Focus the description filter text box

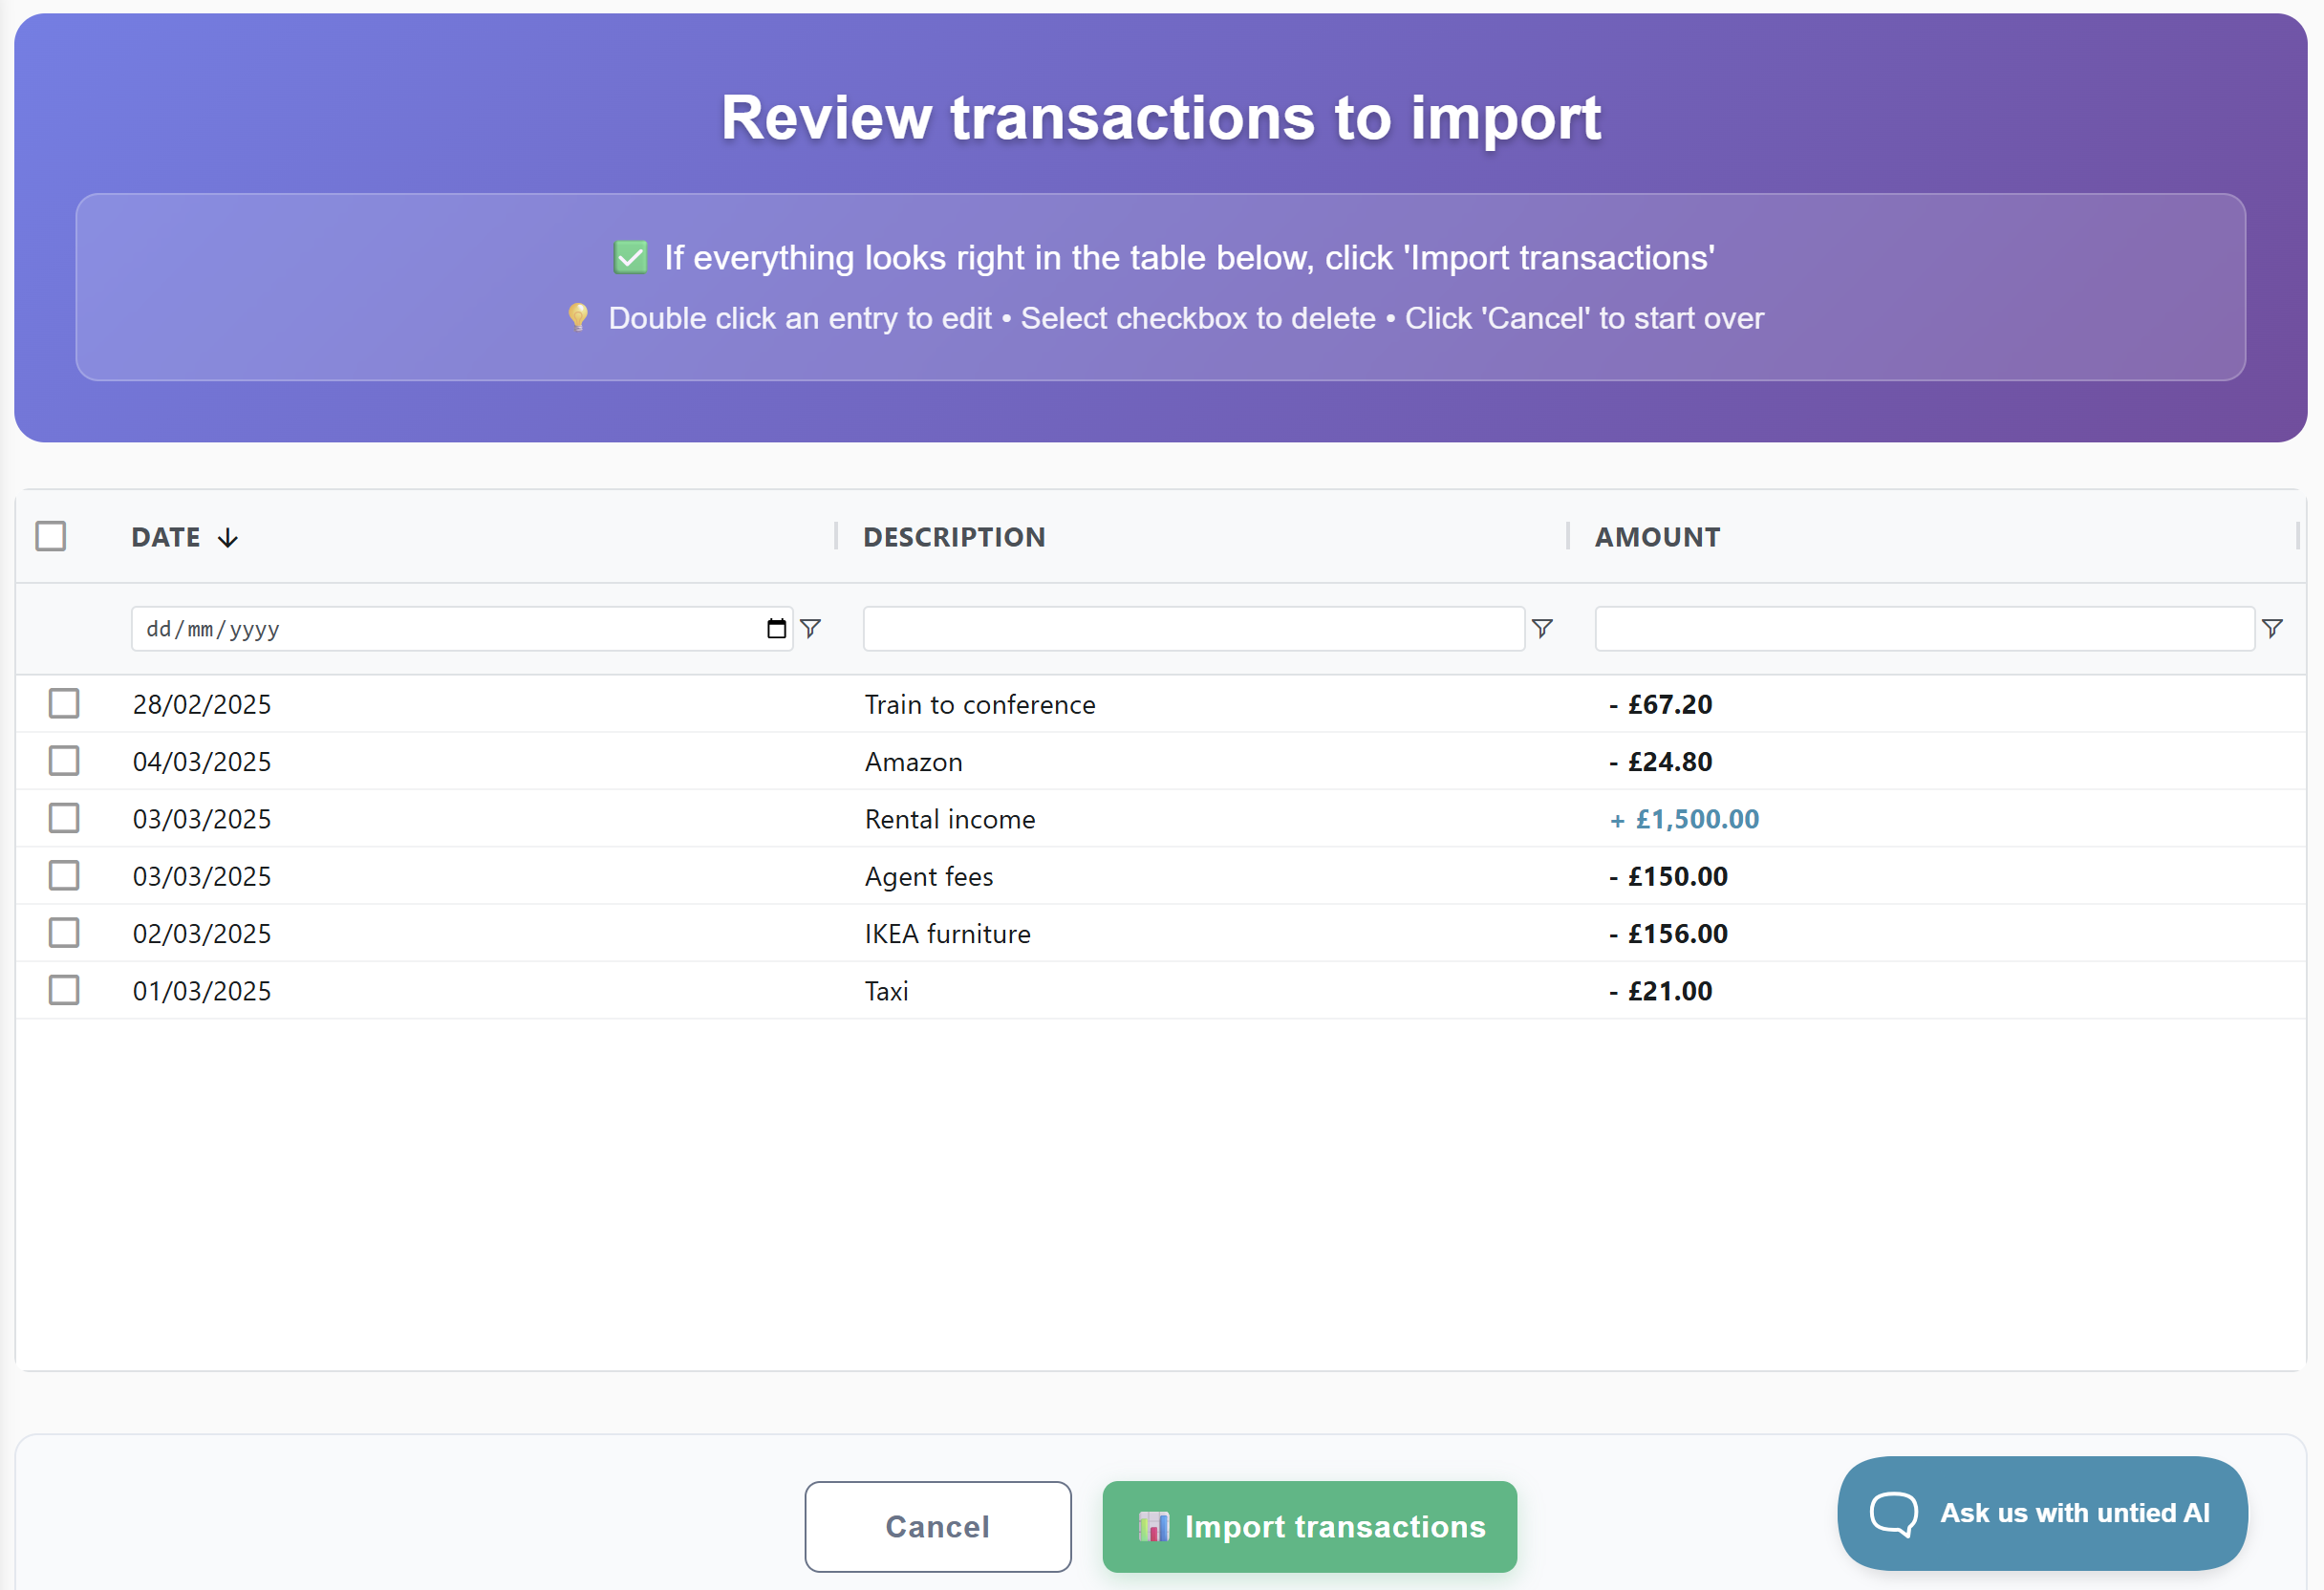coord(1193,628)
